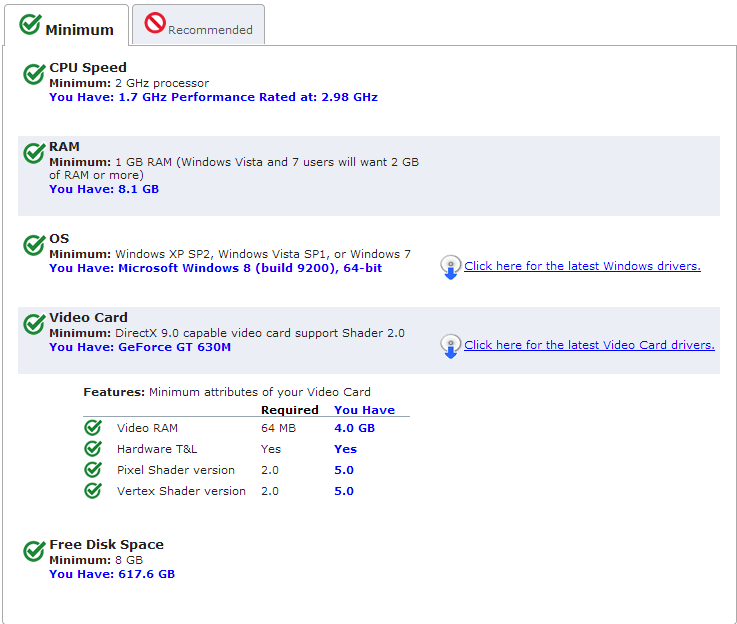Screen dimensions: 737x624
Task: Click the green checkmark beside Video Card
Action: [34, 324]
